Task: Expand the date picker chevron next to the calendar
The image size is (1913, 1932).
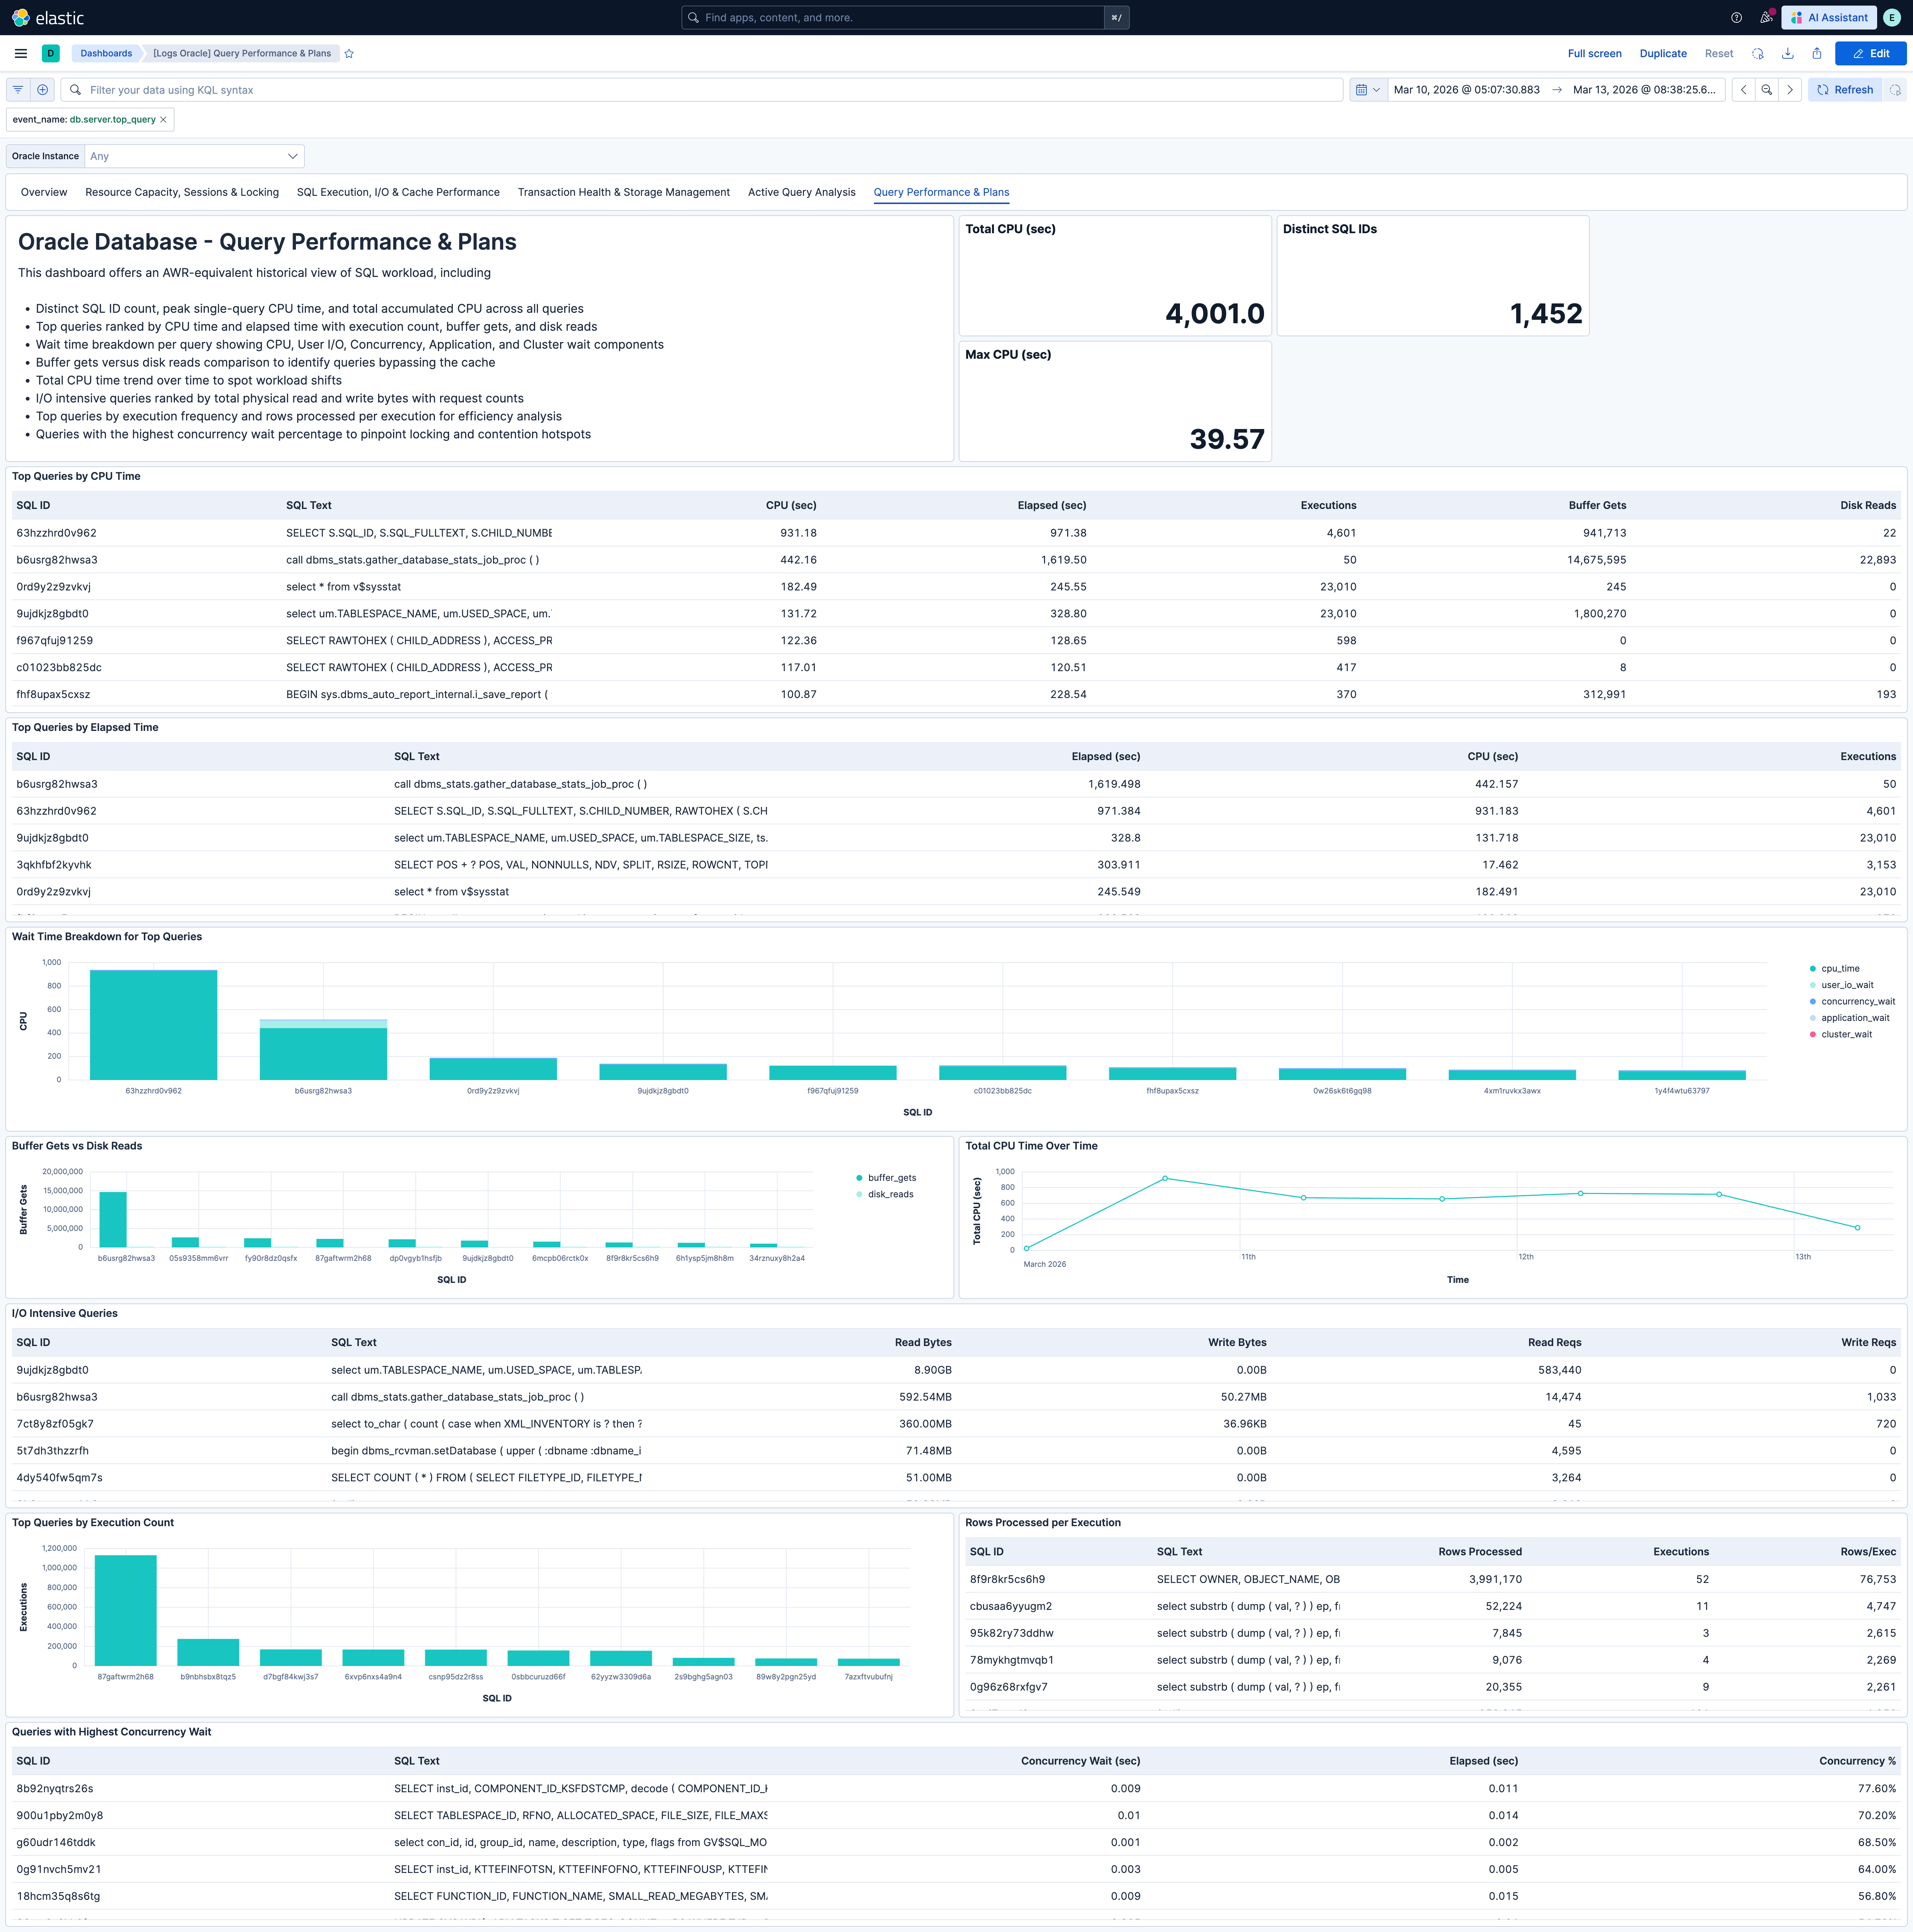Action: [x=1377, y=90]
